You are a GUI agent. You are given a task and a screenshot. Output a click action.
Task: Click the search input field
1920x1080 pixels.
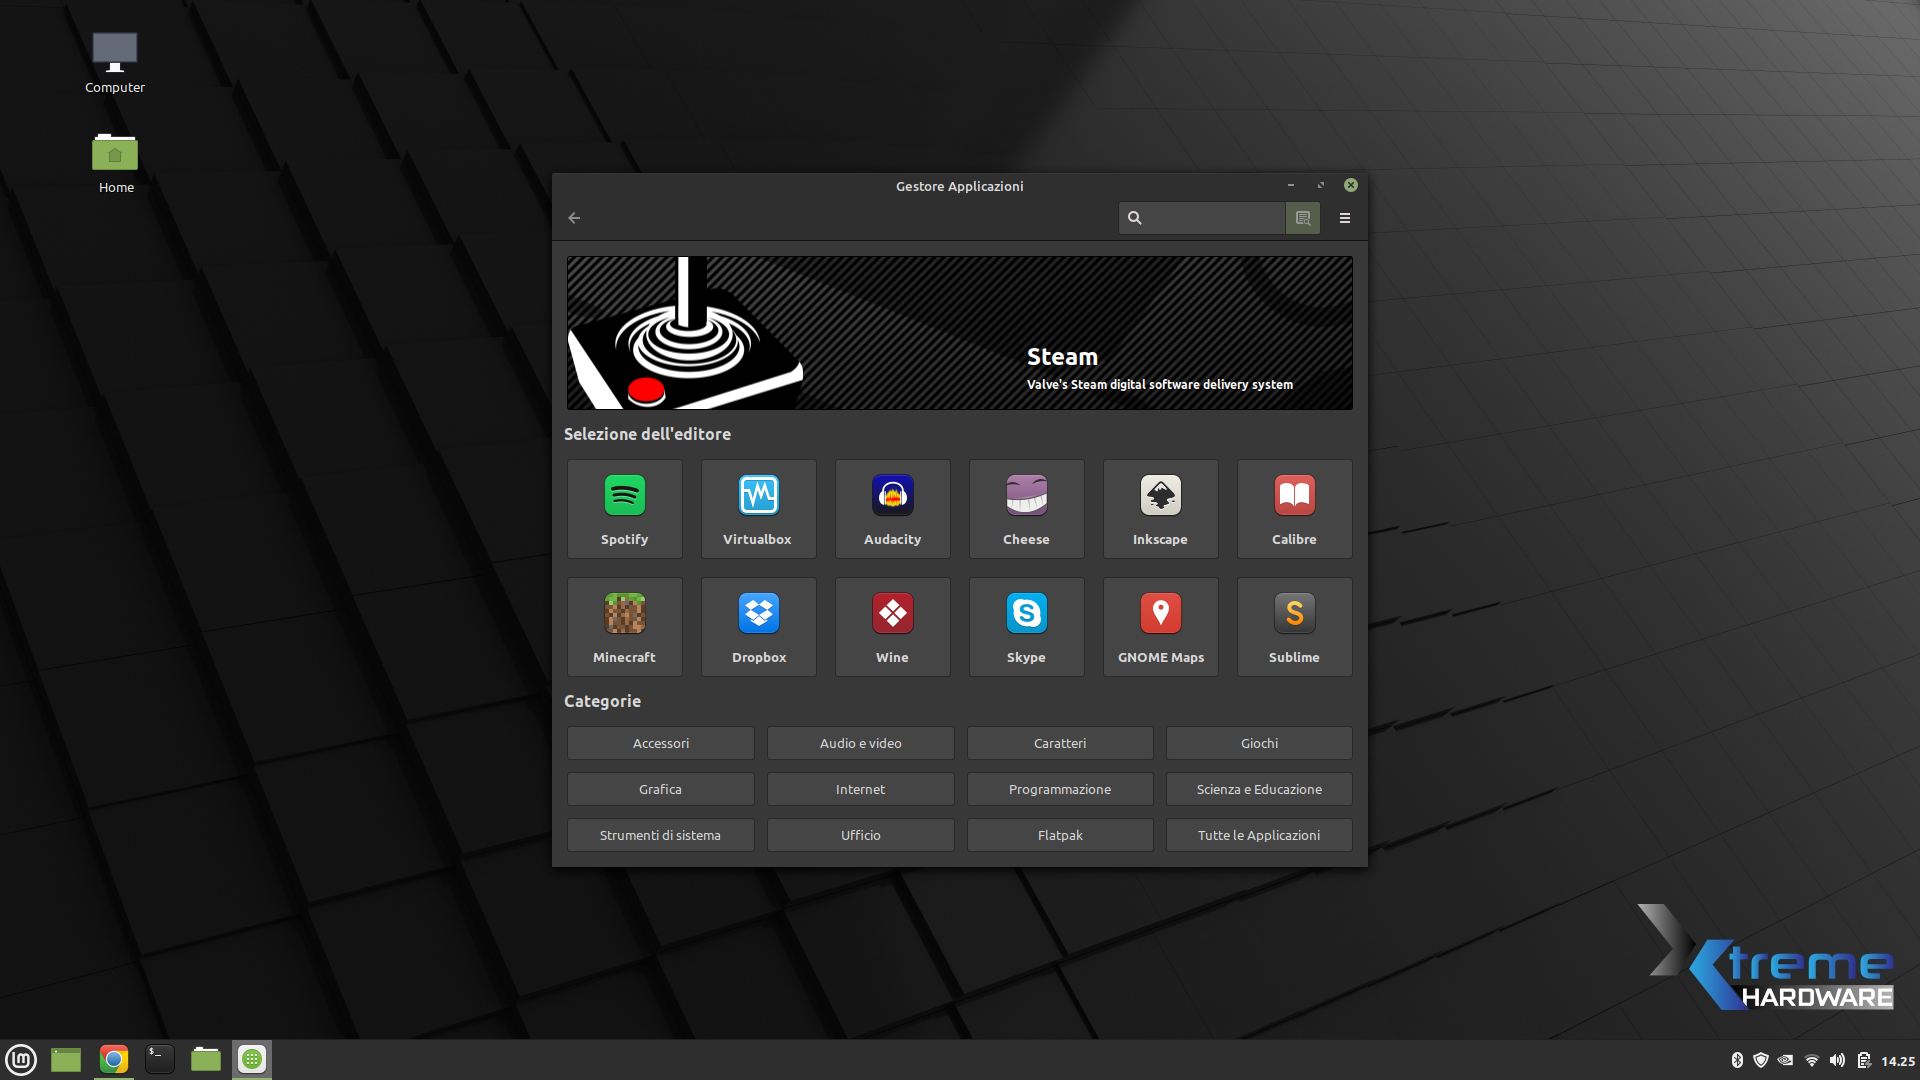click(x=1212, y=218)
